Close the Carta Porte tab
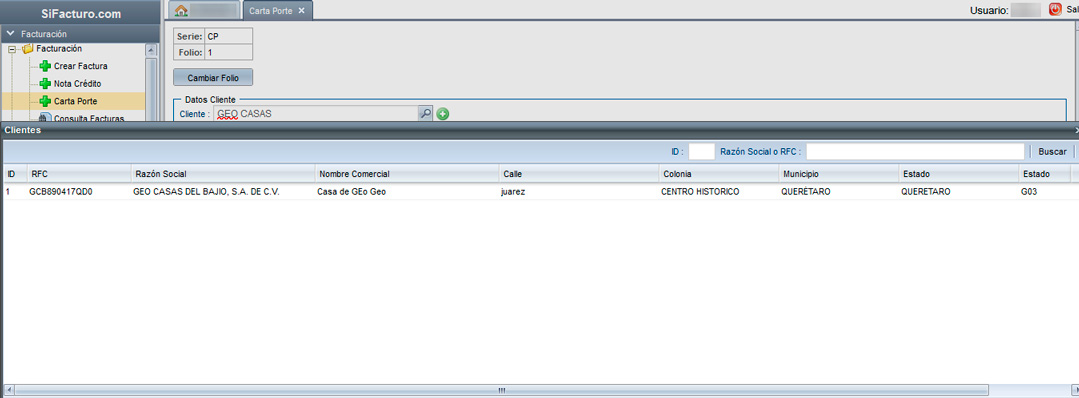1079x398 pixels. click(x=301, y=10)
